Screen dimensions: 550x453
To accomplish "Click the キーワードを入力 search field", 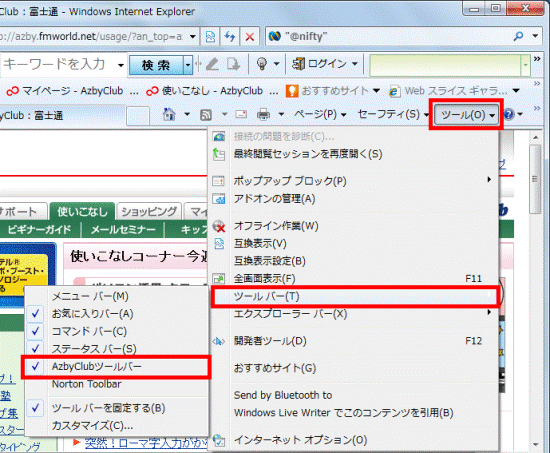I will (58, 65).
